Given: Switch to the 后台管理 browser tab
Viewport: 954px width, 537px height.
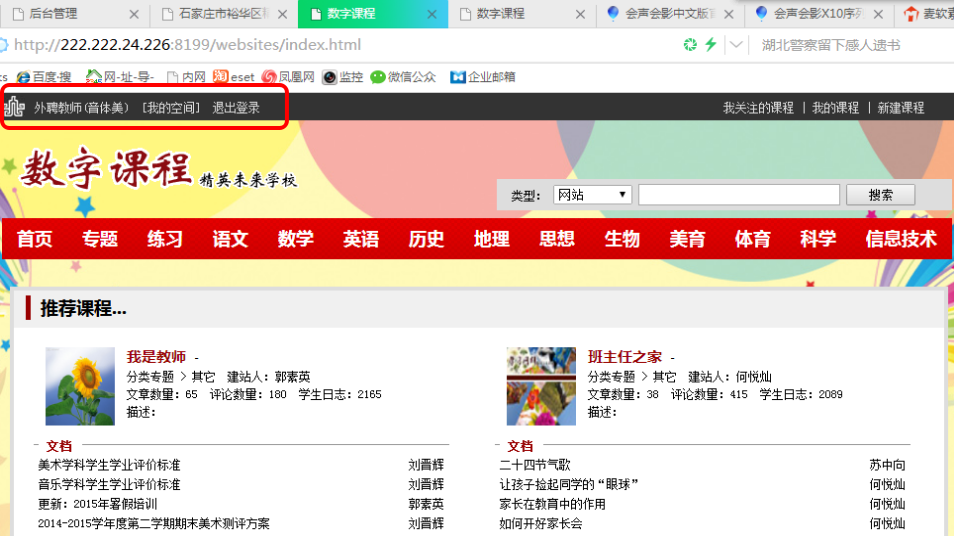Looking at the screenshot, I should point(53,14).
